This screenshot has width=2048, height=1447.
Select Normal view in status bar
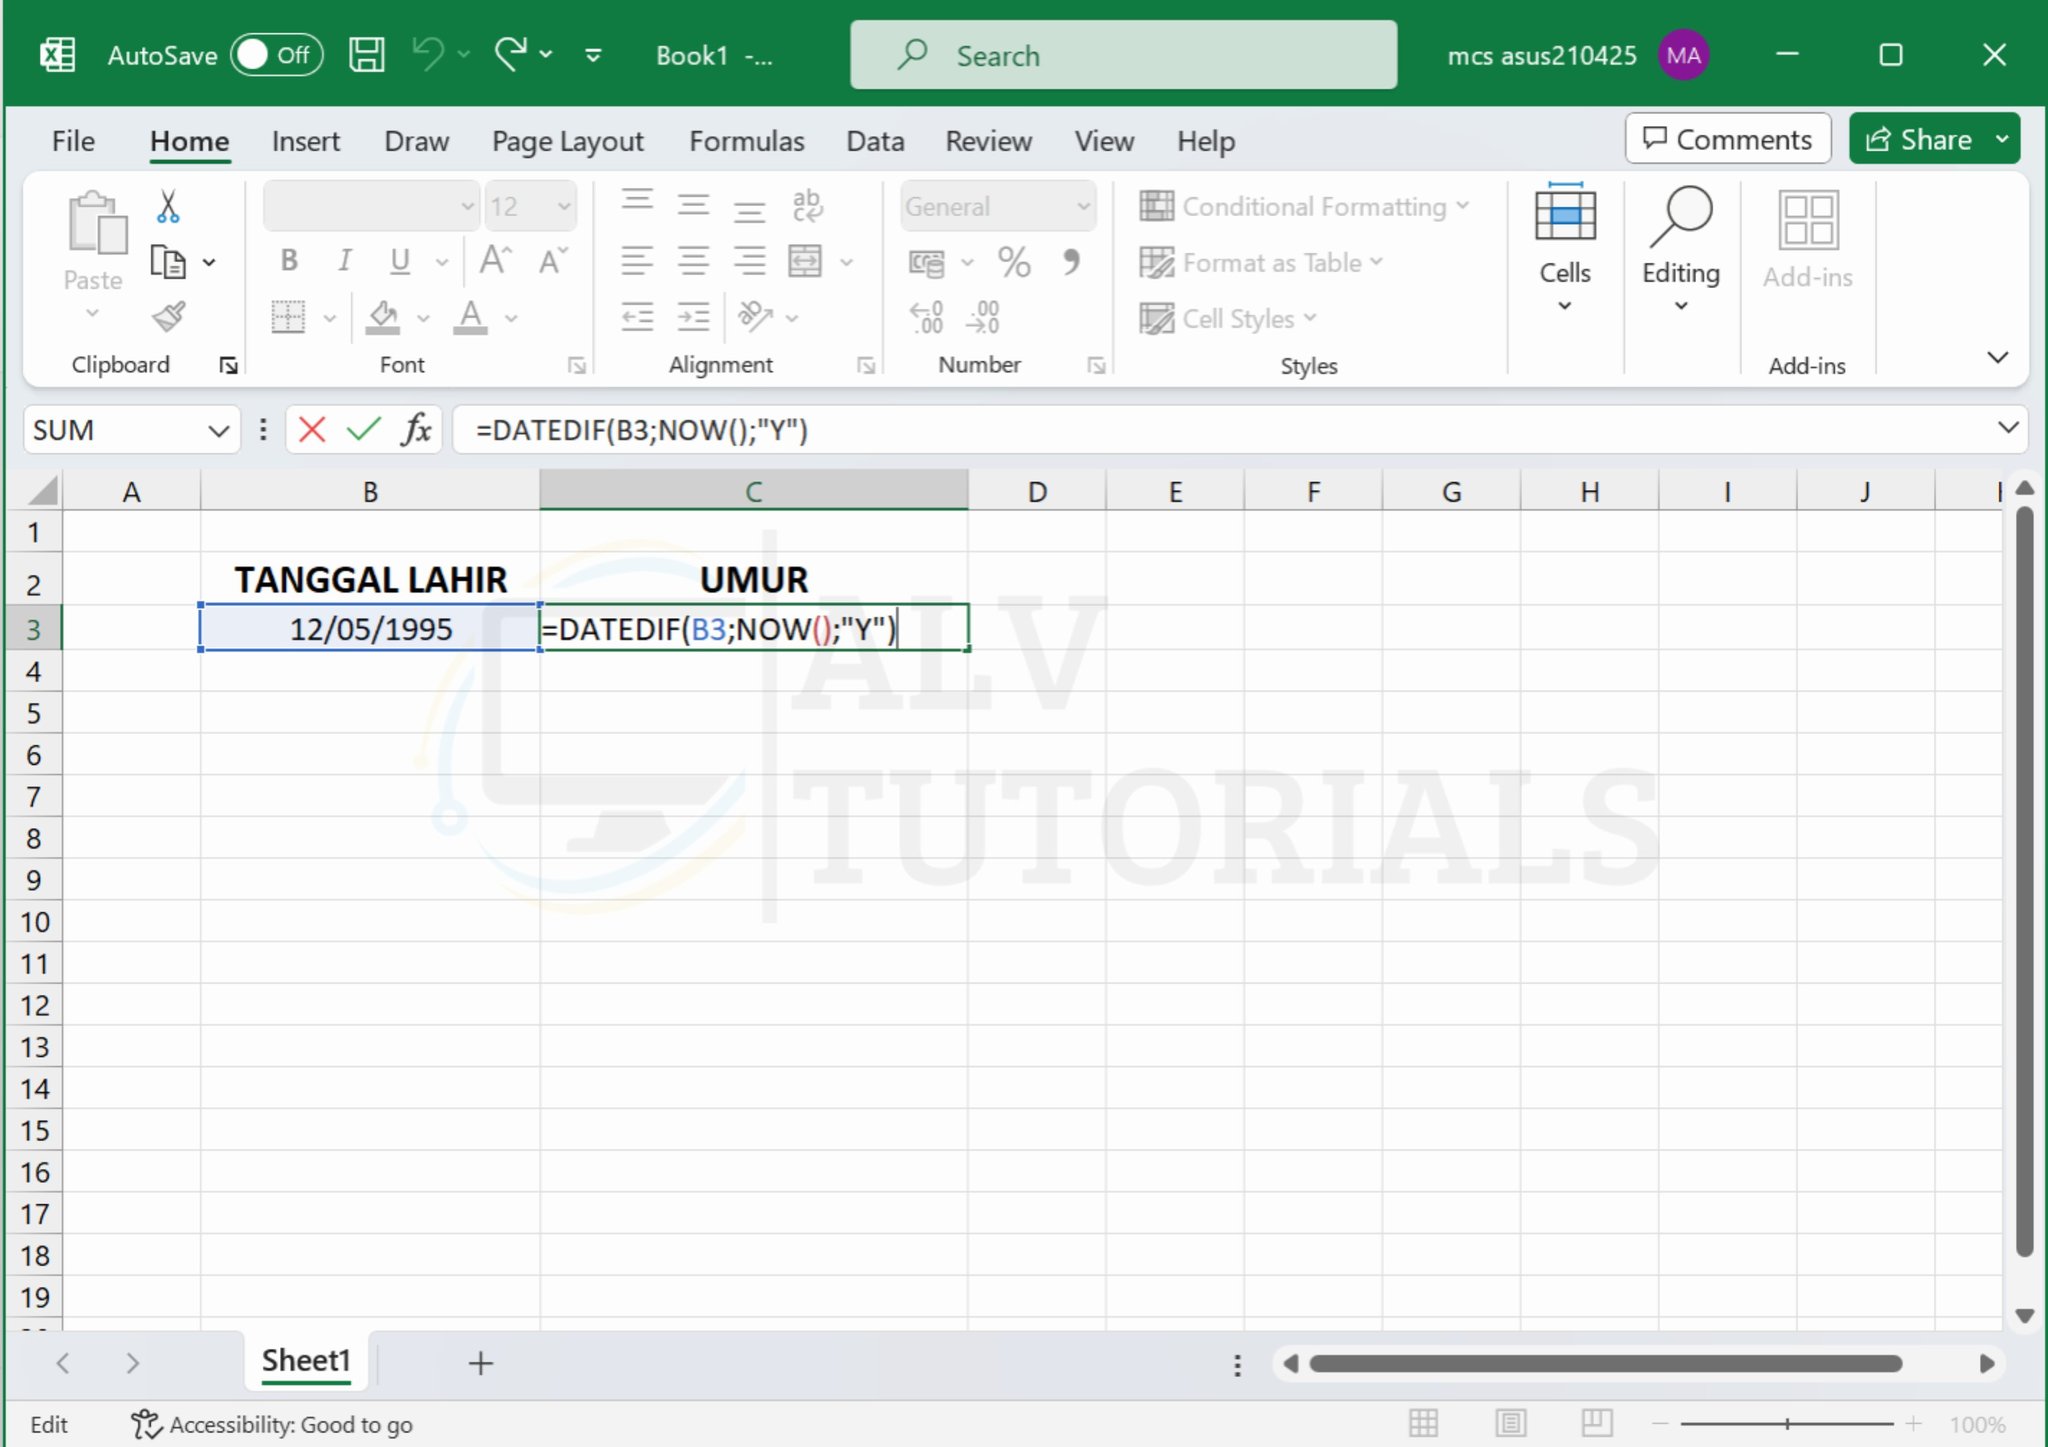click(1423, 1423)
